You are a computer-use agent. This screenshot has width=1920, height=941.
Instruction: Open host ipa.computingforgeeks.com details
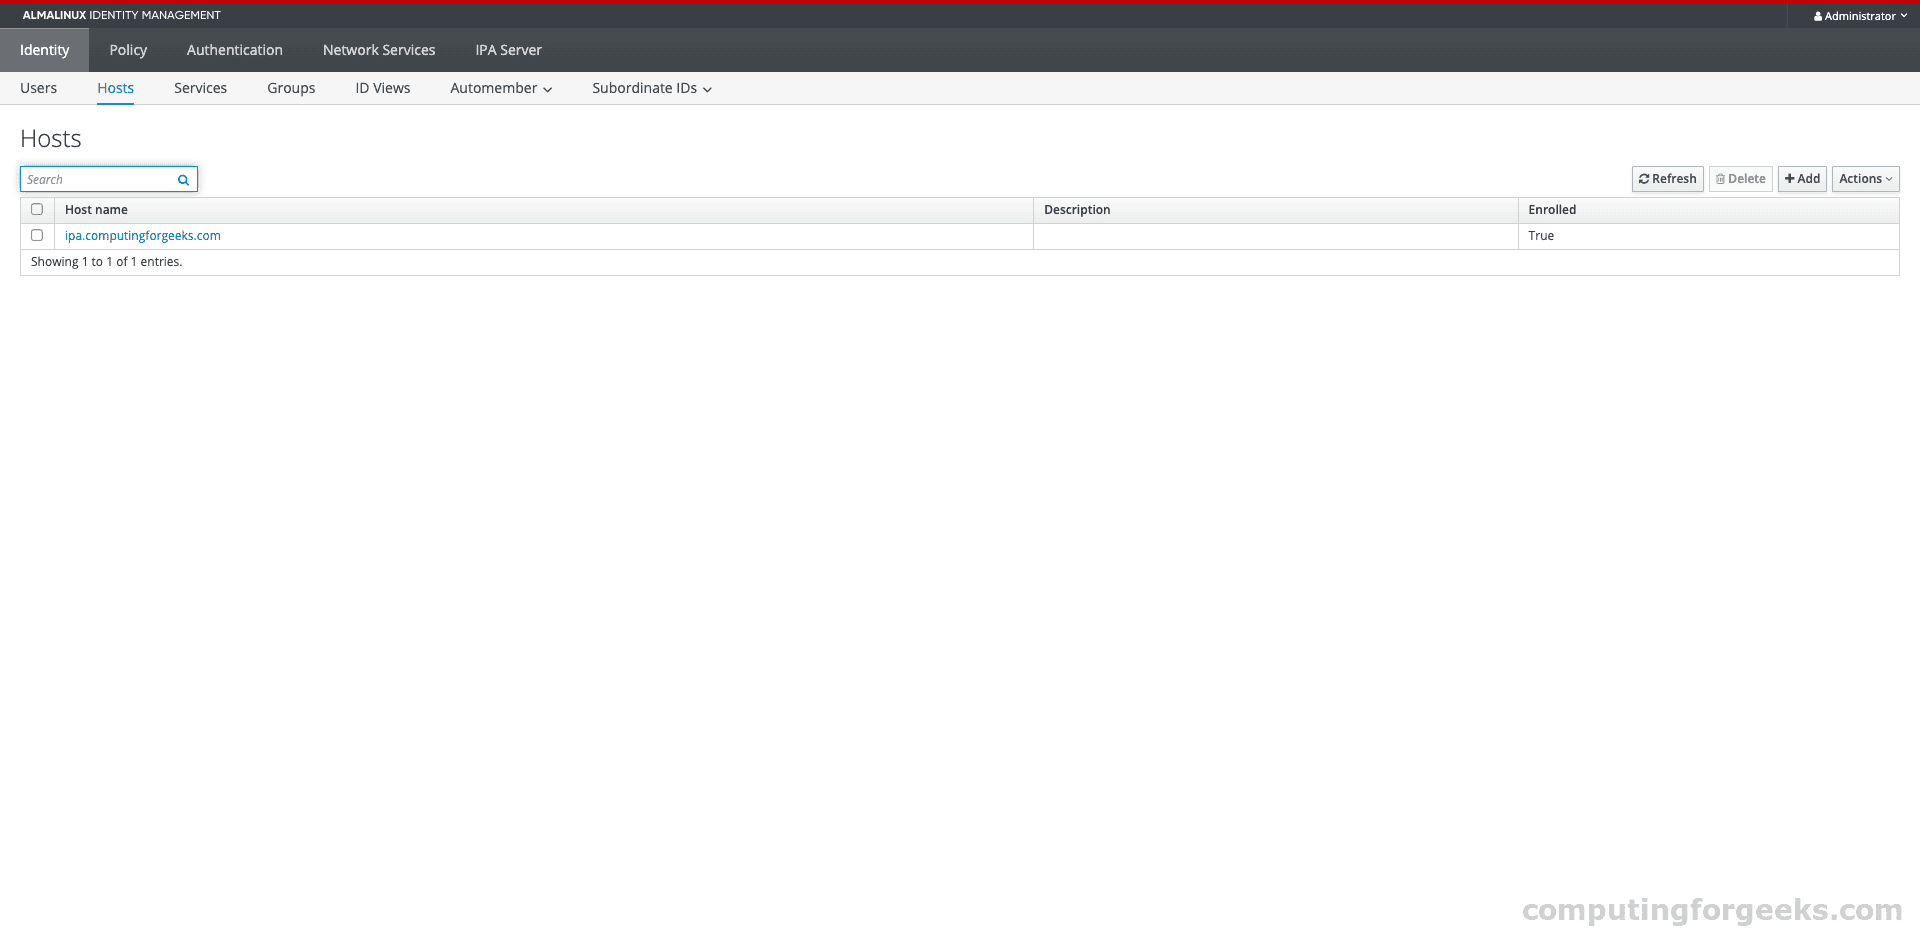[x=142, y=235]
